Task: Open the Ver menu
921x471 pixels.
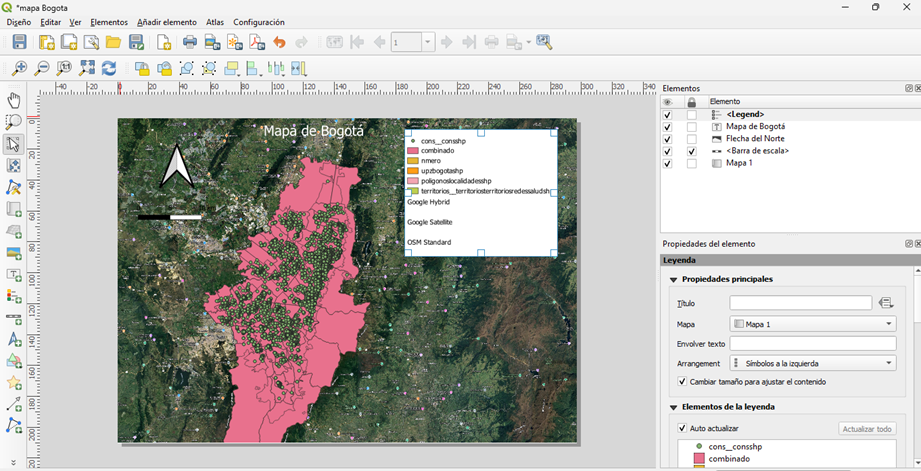Action: click(75, 22)
